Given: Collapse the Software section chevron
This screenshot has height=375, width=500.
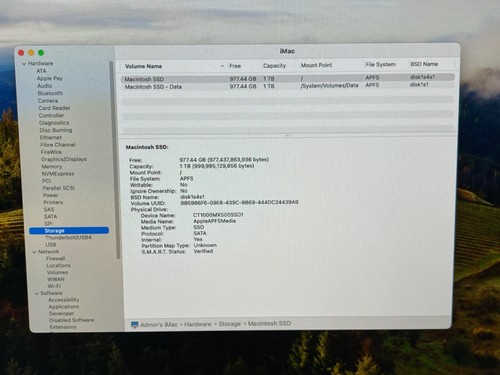Looking at the screenshot, I should pos(37,293).
